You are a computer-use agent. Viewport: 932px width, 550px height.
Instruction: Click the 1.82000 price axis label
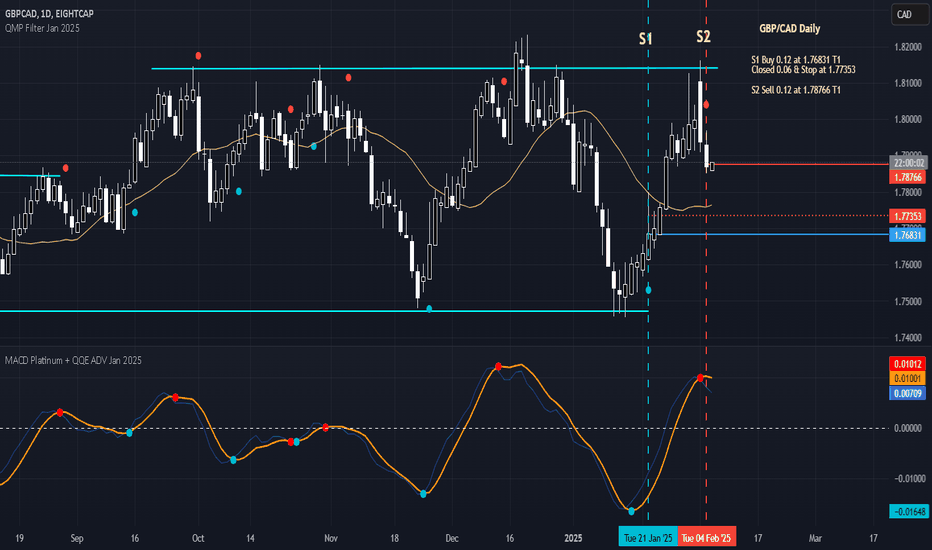908,47
